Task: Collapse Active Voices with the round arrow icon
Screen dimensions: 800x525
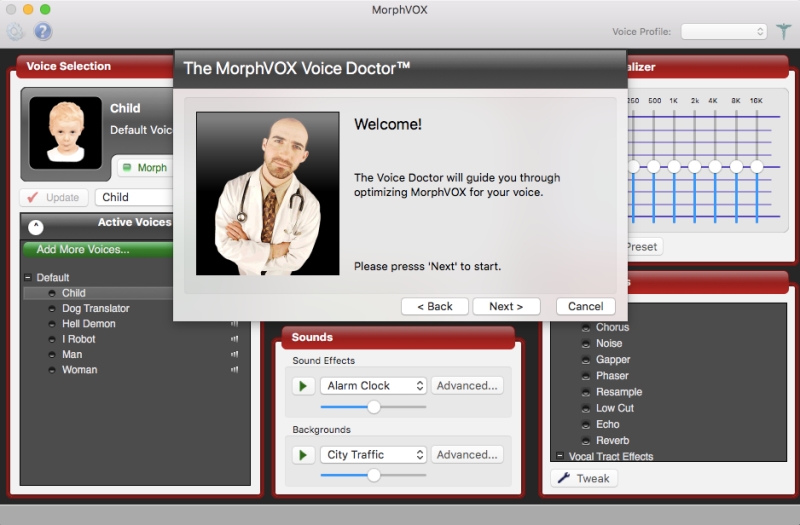Action: 36,227
